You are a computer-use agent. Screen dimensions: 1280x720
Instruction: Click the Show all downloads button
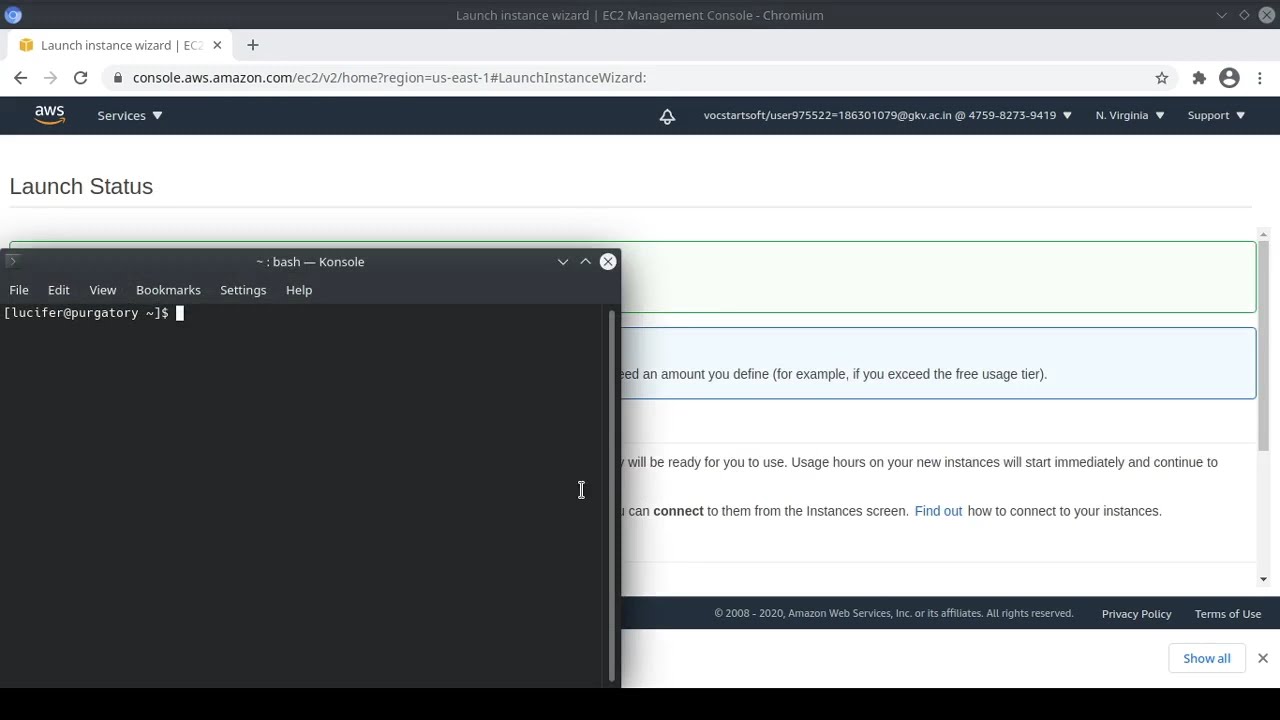click(1207, 658)
